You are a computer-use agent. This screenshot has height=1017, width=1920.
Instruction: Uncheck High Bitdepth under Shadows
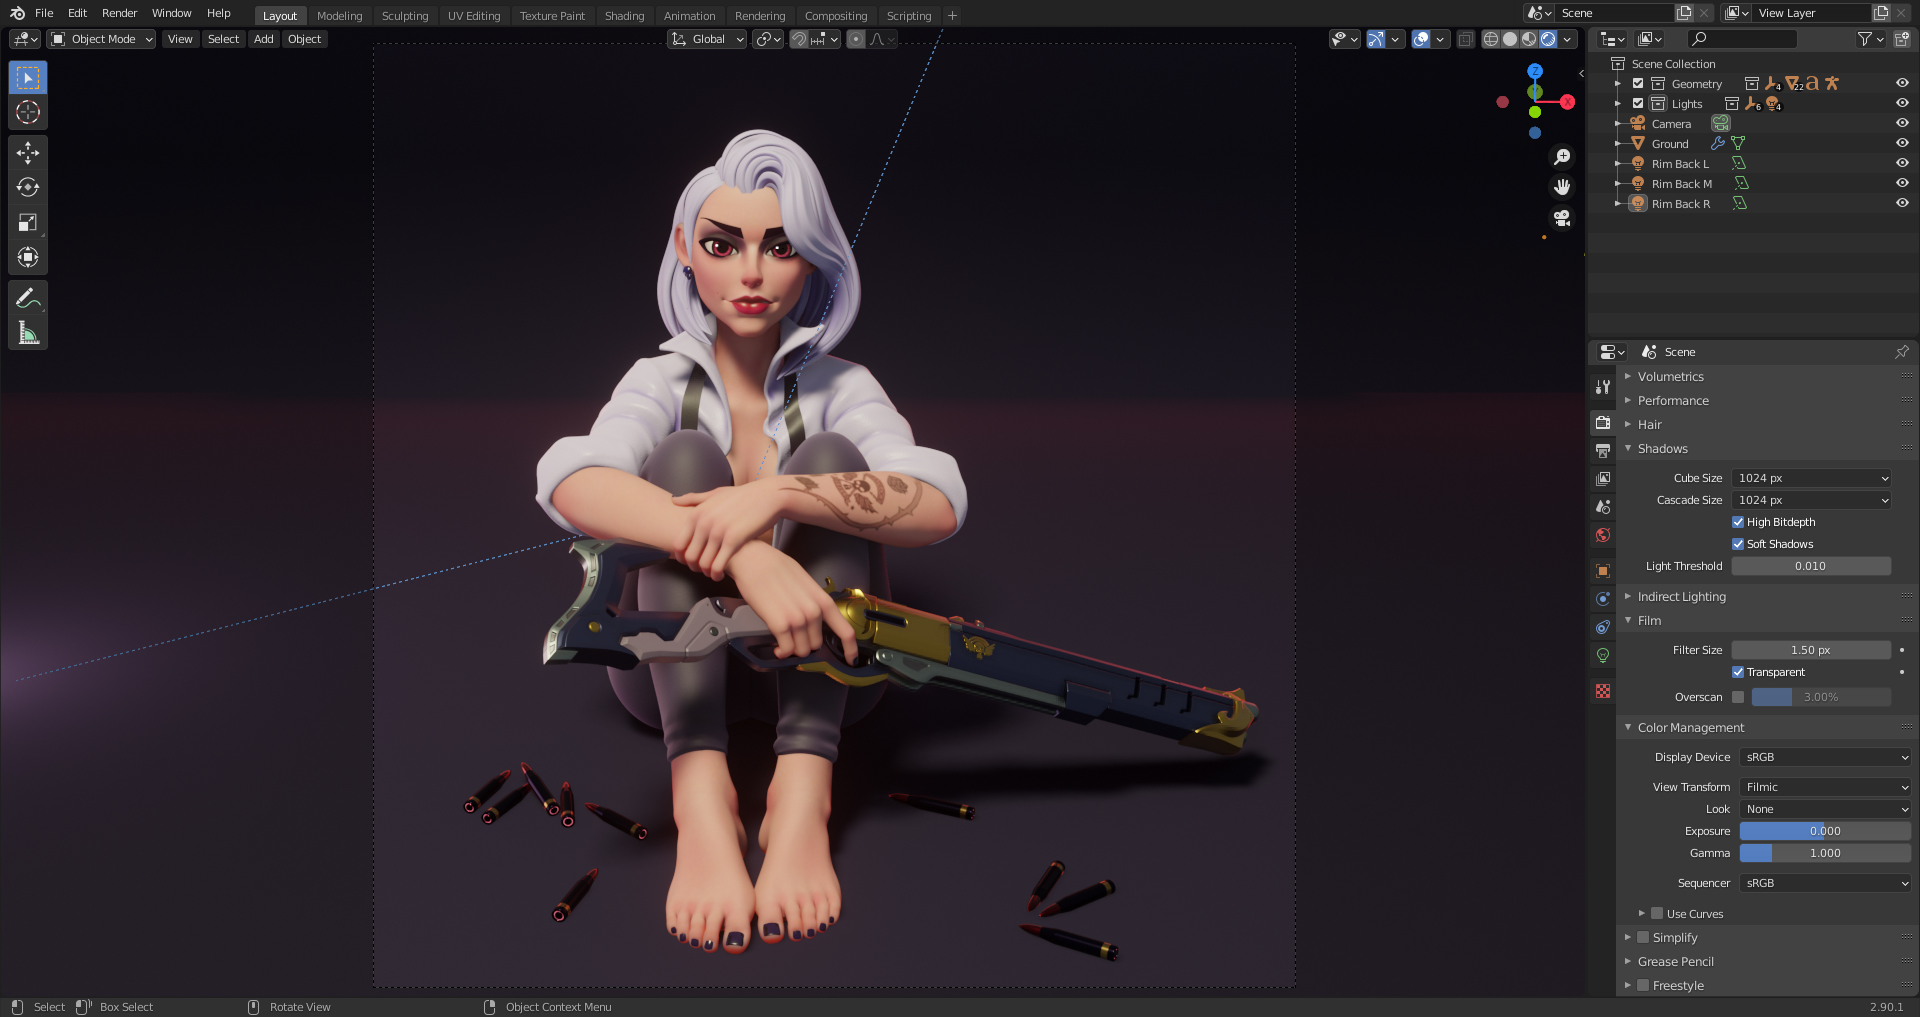click(1738, 522)
